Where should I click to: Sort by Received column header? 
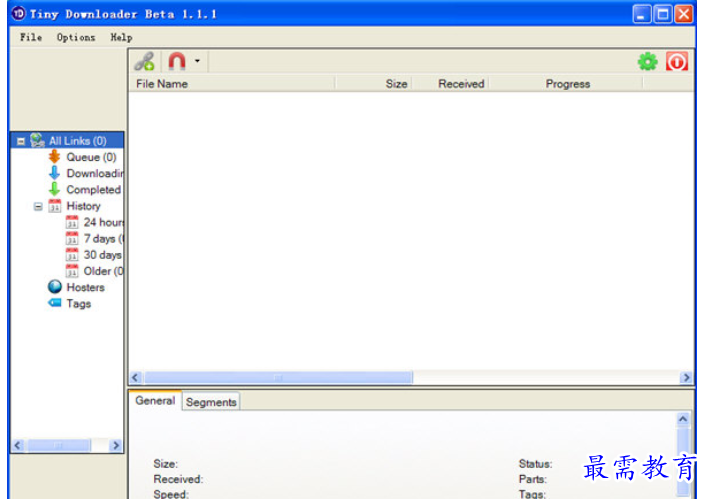pyautogui.click(x=451, y=84)
